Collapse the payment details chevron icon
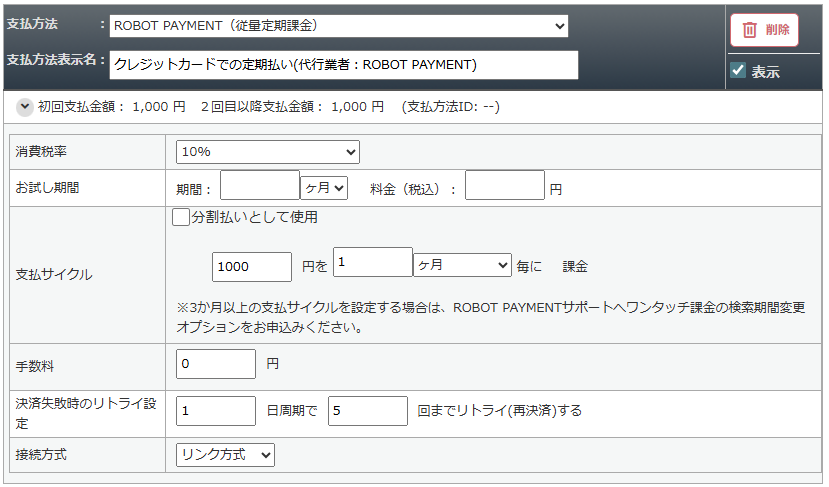 point(24,106)
